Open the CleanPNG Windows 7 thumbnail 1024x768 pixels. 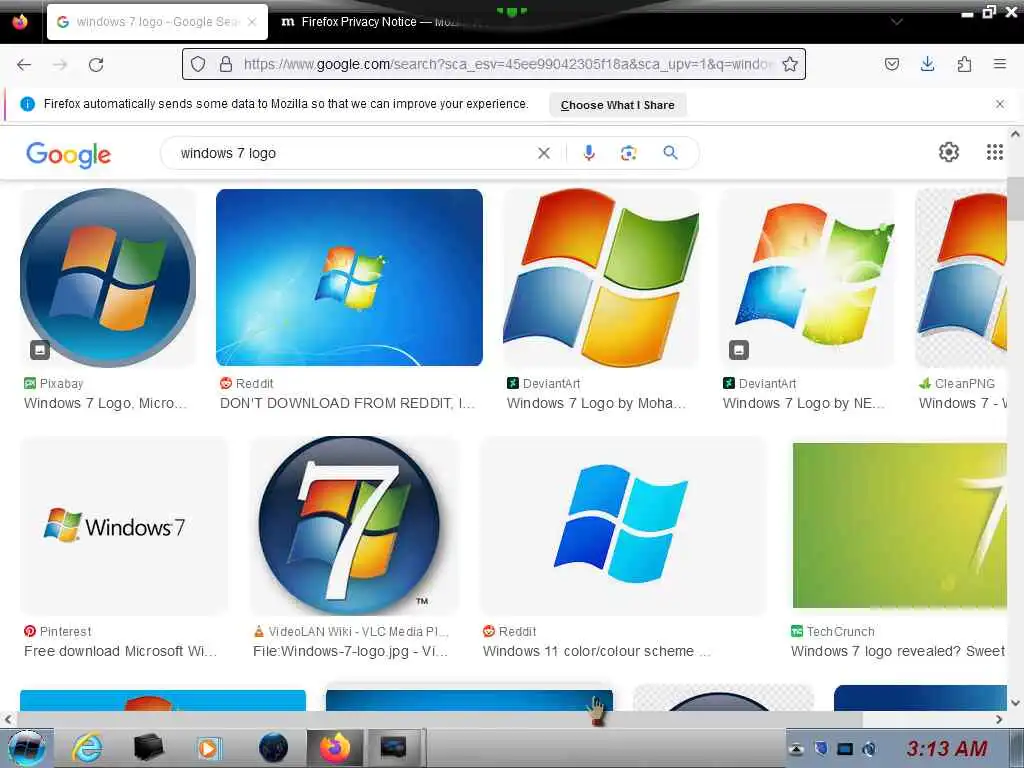click(961, 278)
